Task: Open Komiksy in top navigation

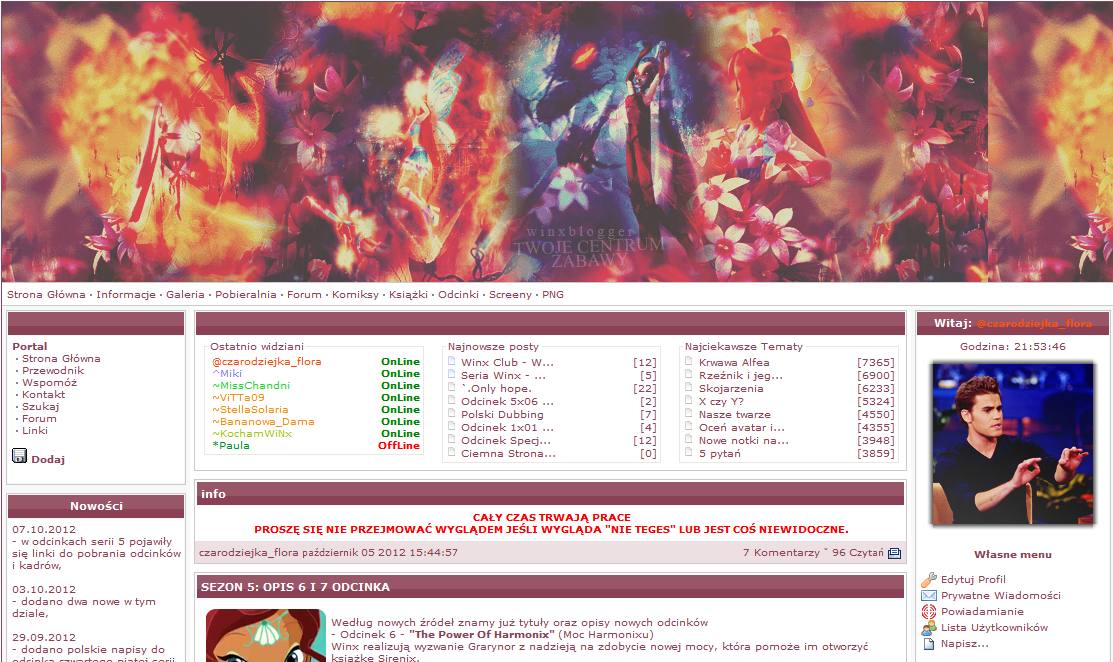Action: 355,294
